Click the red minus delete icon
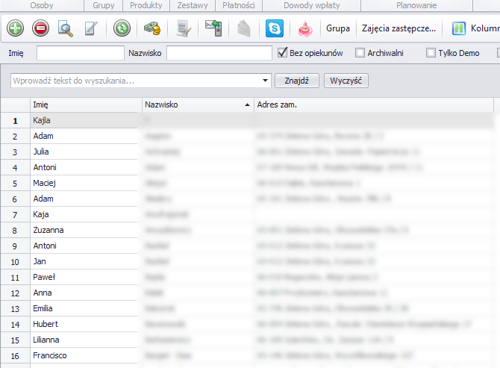The image size is (500, 368). (41, 28)
